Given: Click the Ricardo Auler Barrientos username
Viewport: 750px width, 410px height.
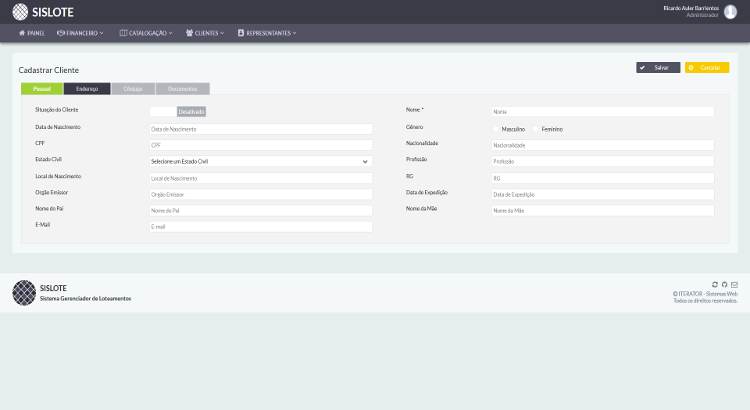Looking at the screenshot, I should (x=691, y=8).
